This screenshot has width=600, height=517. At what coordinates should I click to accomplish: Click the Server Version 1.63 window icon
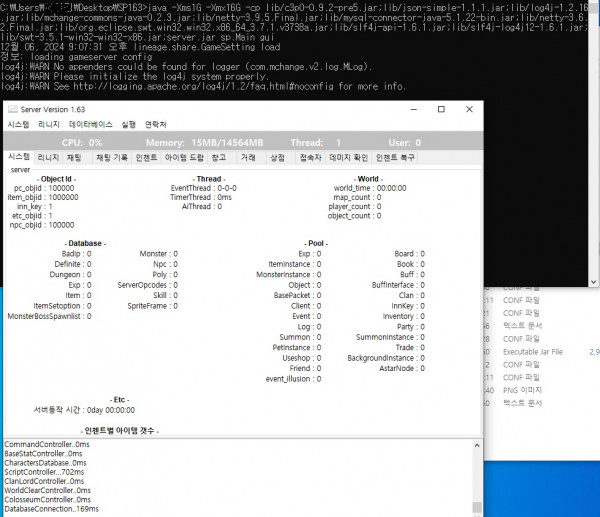tap(13, 109)
